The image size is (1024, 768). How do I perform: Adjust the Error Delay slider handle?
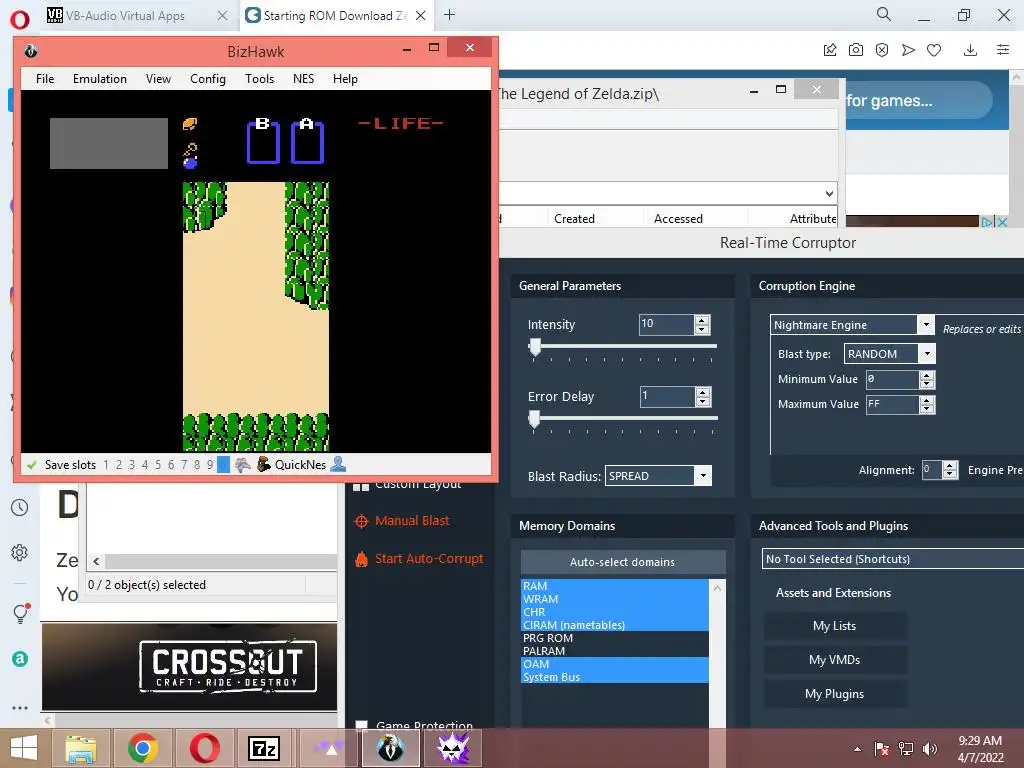click(x=534, y=419)
